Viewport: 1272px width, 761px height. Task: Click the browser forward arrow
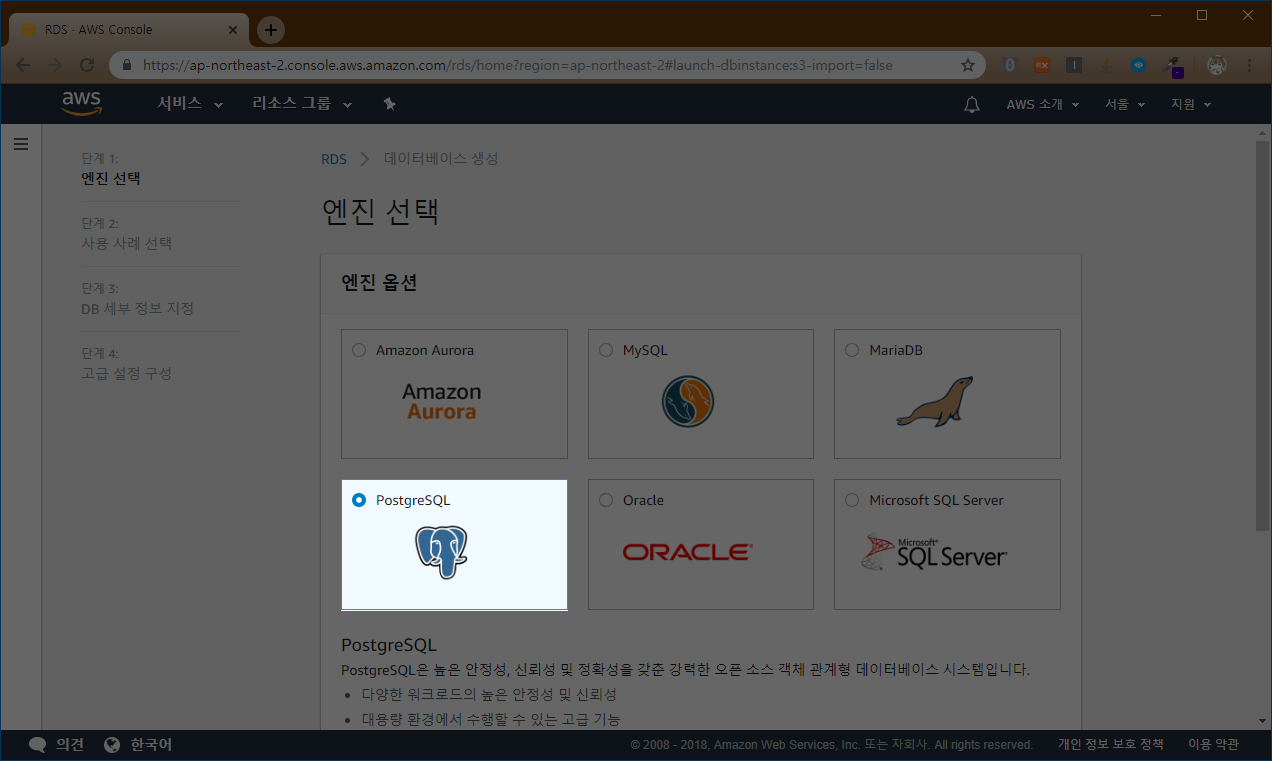[55, 65]
